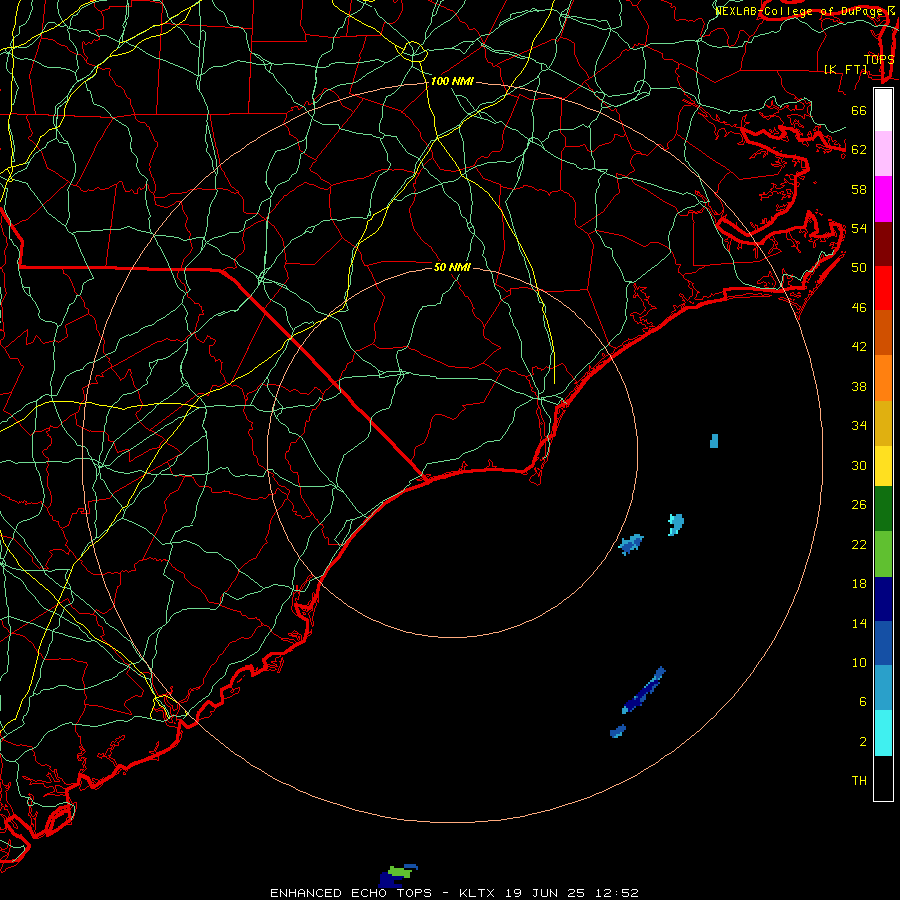Click the small blue echo below the streak

618,731
